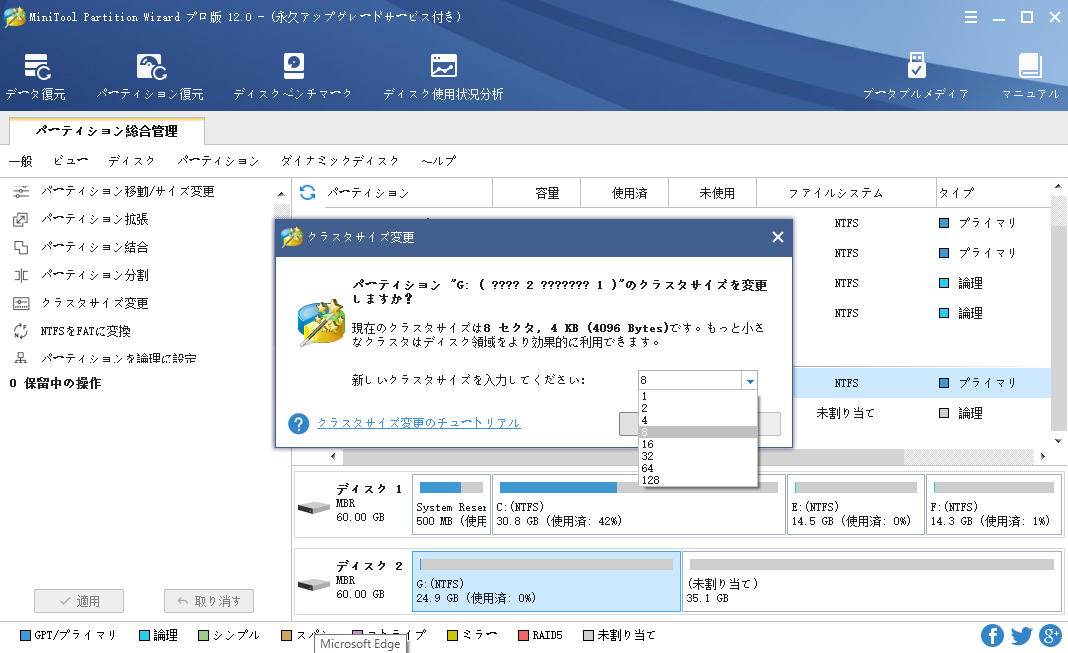1068x653 pixels.
Task: Open the クラスタサイズ変更のチュートリアル link
Action: (418, 423)
